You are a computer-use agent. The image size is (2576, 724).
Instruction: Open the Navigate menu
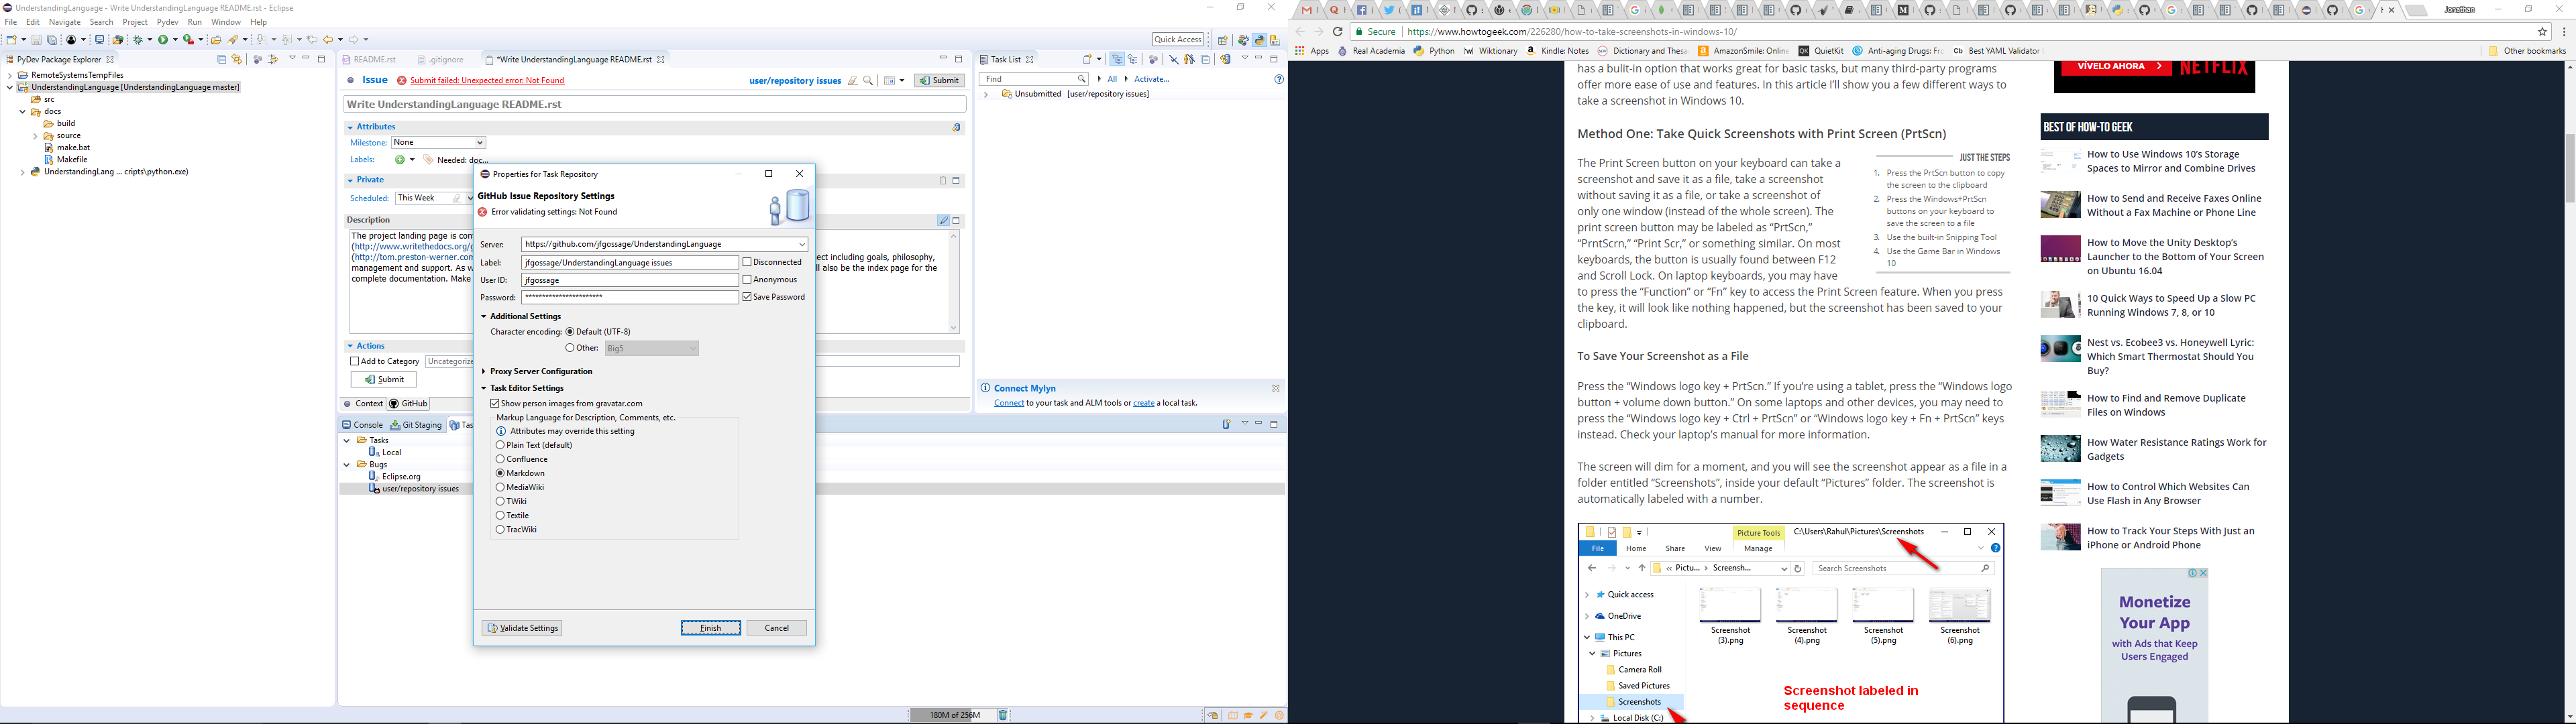[x=64, y=22]
